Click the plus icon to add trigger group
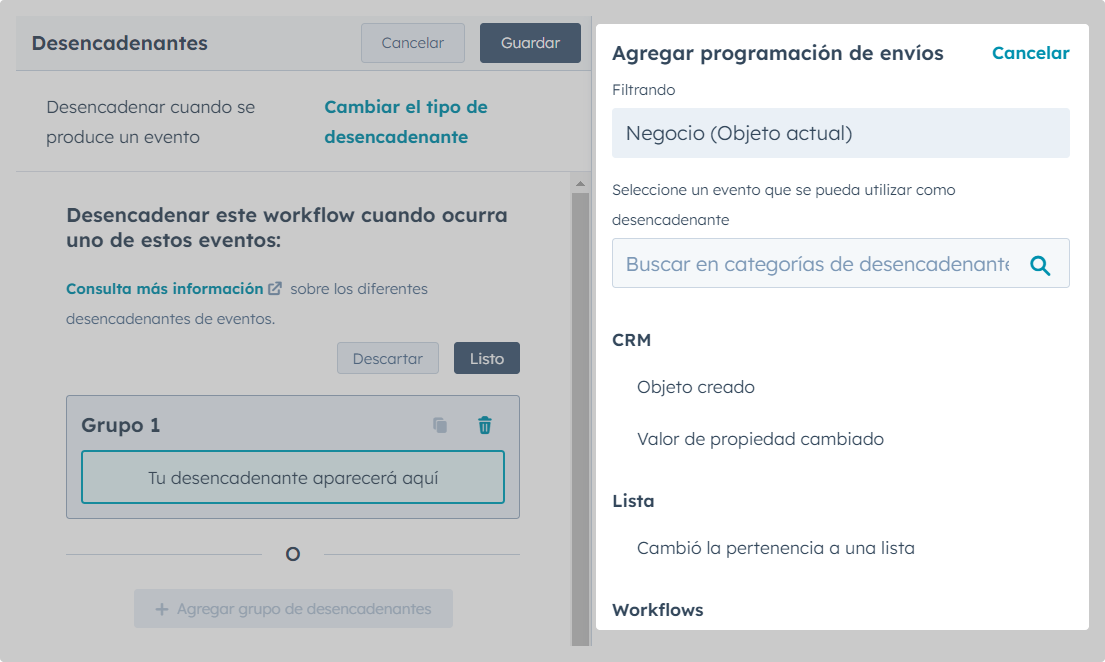Image resolution: width=1105 pixels, height=662 pixels. point(162,609)
